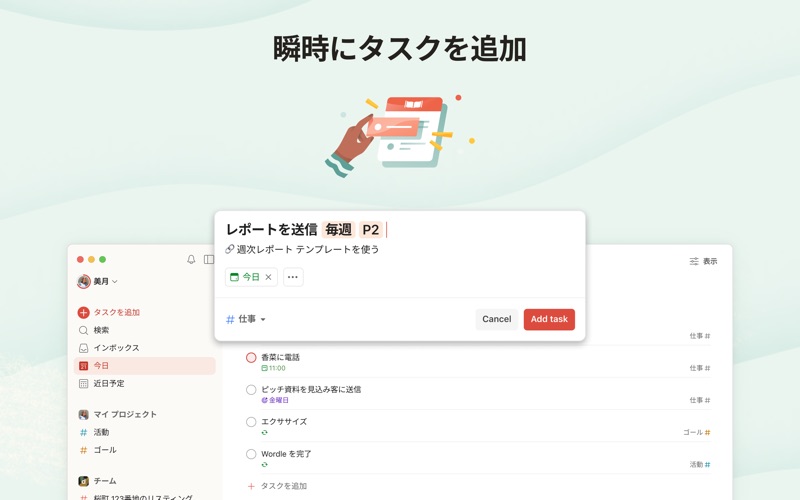Toggle the sidebar panel icon

(x=209, y=260)
